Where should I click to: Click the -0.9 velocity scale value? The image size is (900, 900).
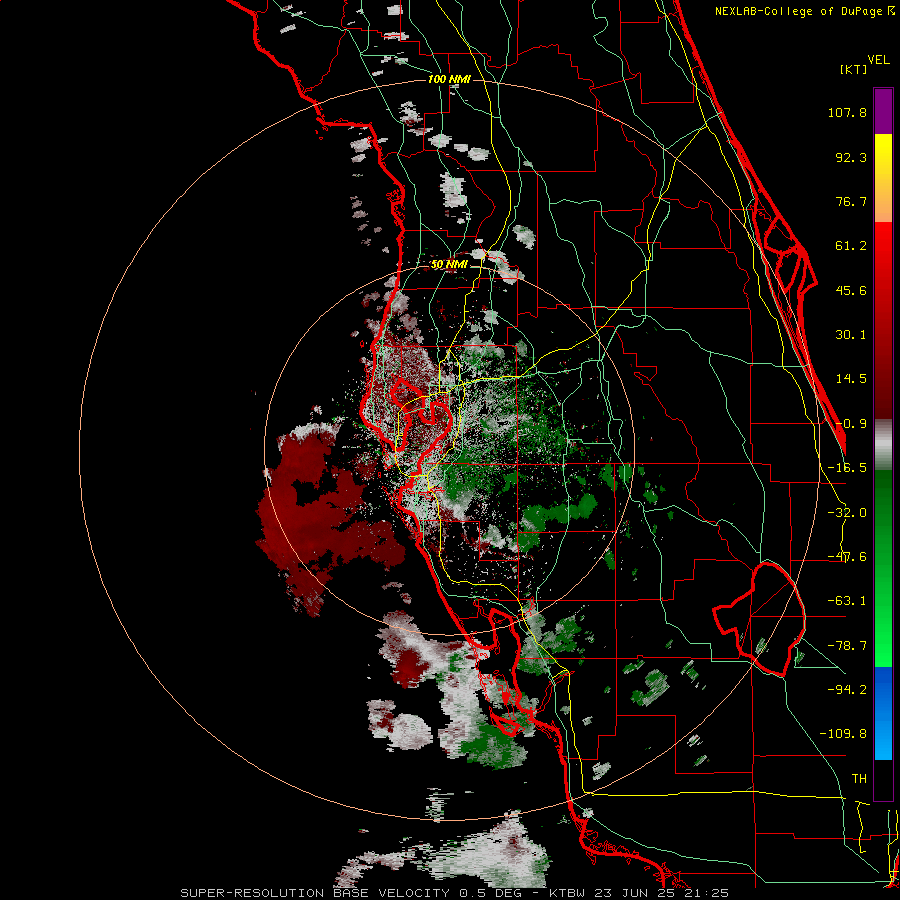[x=851, y=424]
